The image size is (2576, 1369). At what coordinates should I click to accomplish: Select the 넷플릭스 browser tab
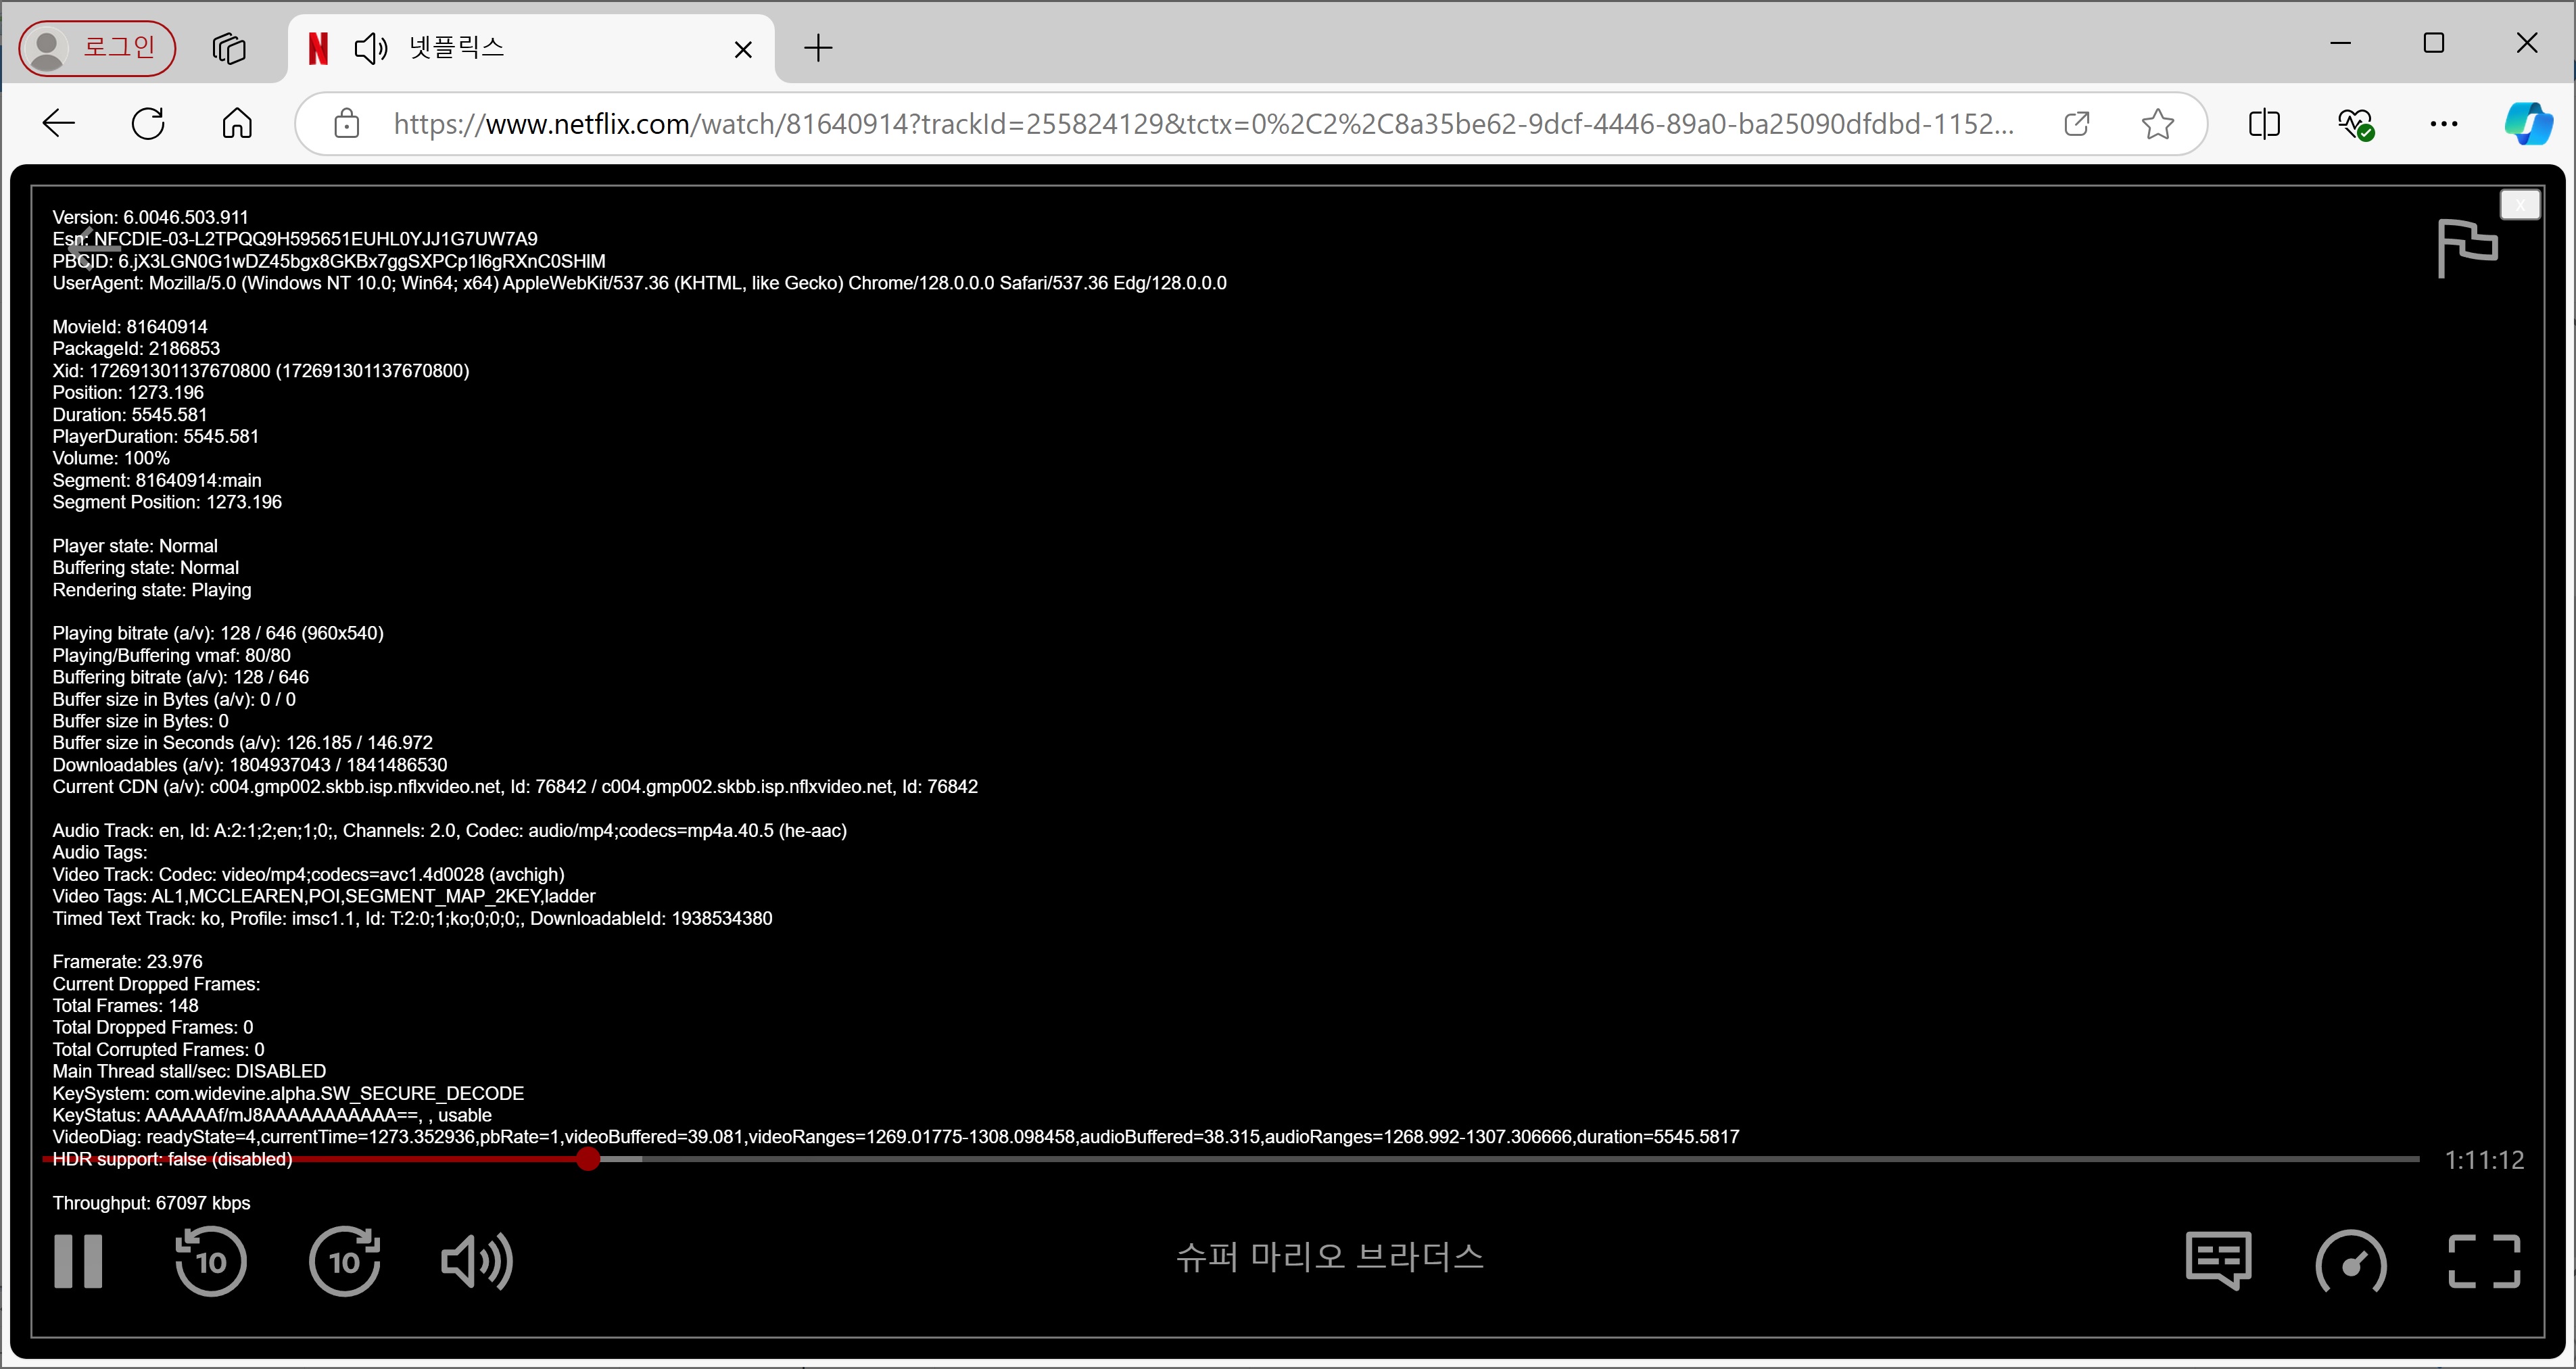coord(531,48)
